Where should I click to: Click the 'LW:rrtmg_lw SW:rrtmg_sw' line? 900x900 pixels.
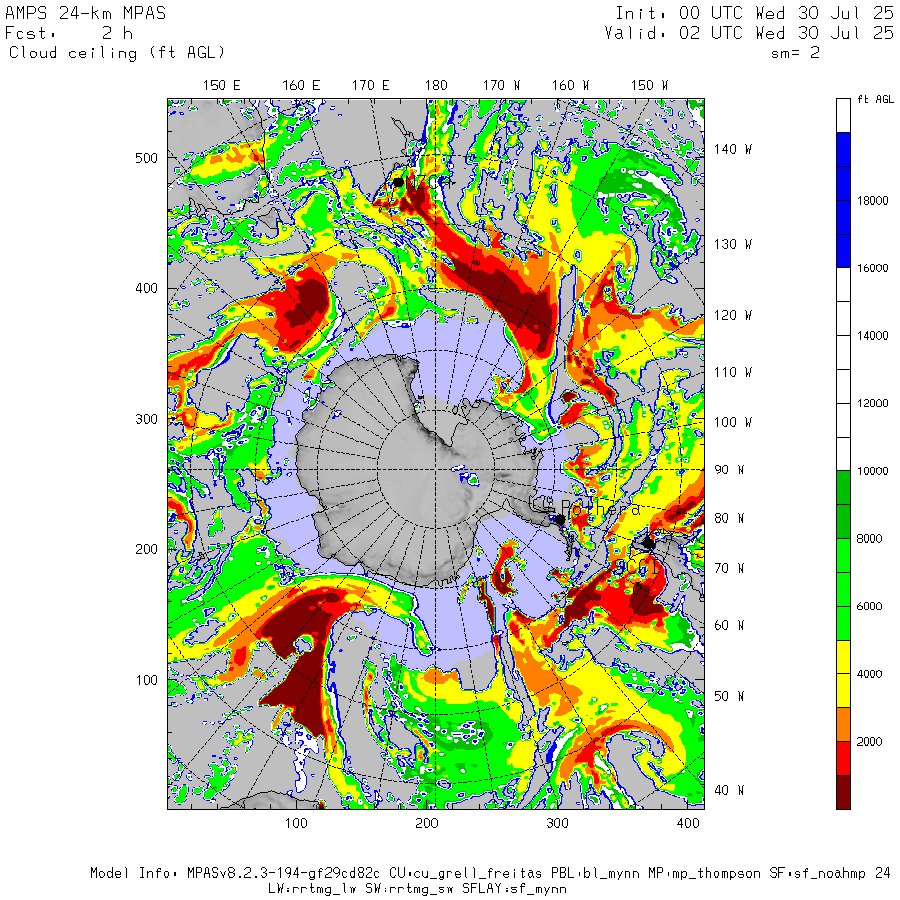coord(418,889)
